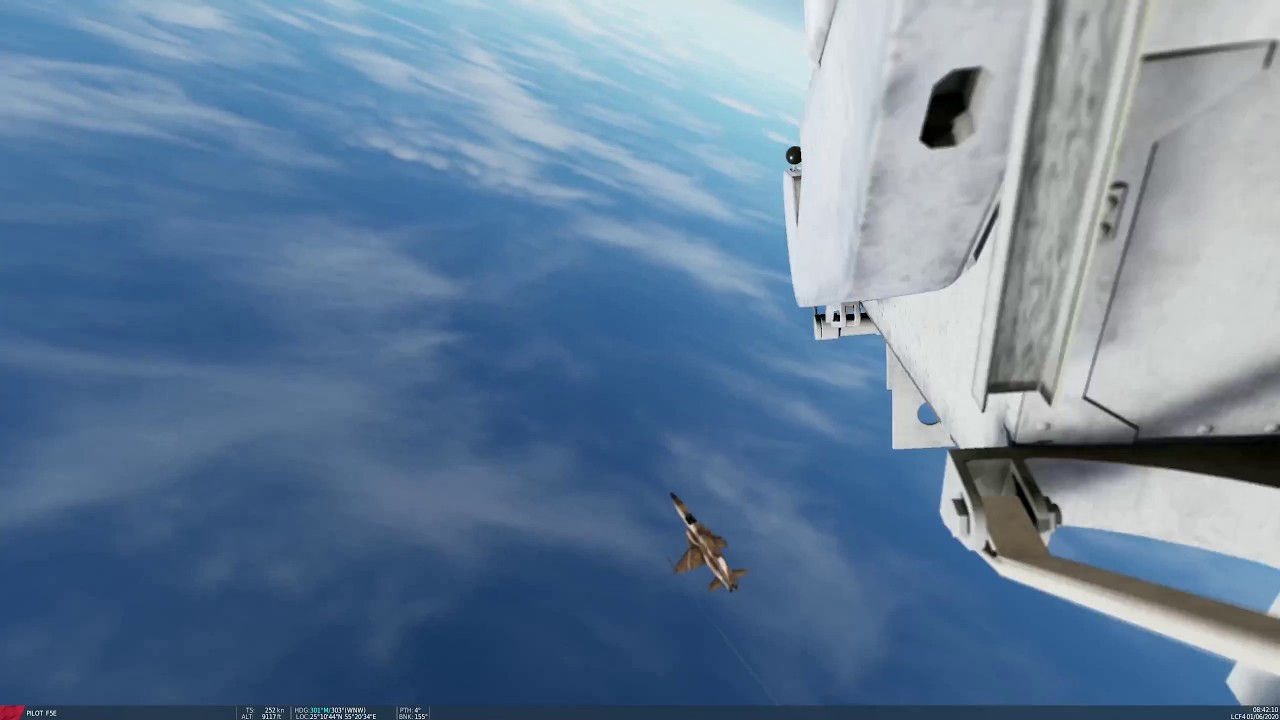Click the HDG 301°M/303° (WNW) heading readout

[x=330, y=710]
